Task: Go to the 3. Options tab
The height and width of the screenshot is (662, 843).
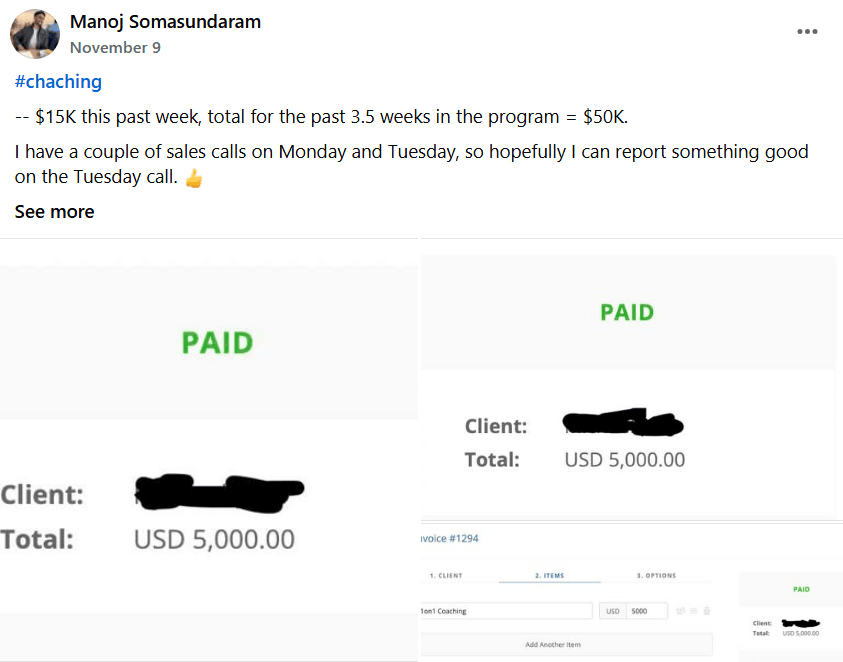Action: click(x=656, y=576)
